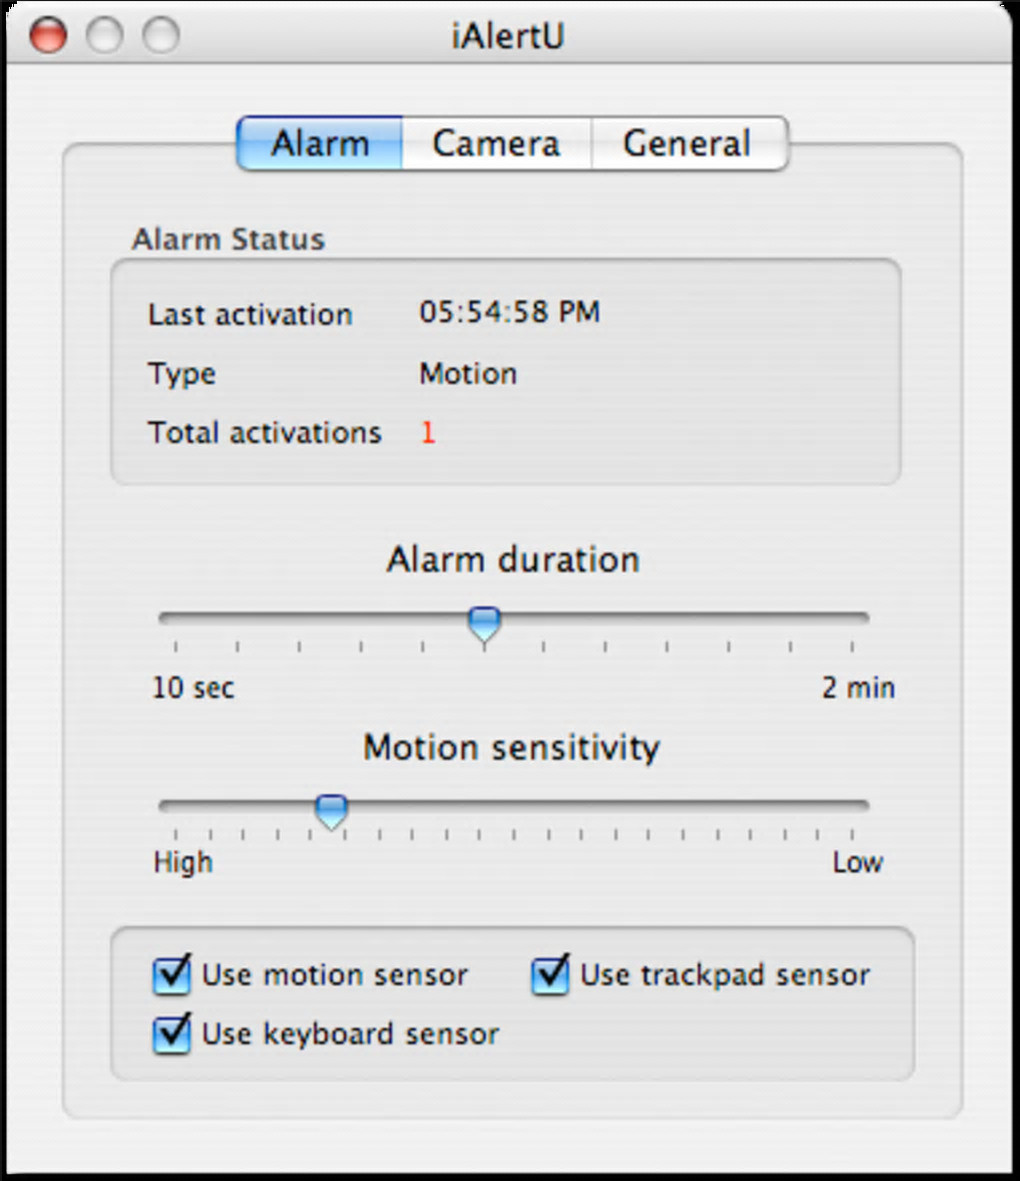Open the Camera tab
The width and height of the screenshot is (1020, 1181).
coord(496,144)
